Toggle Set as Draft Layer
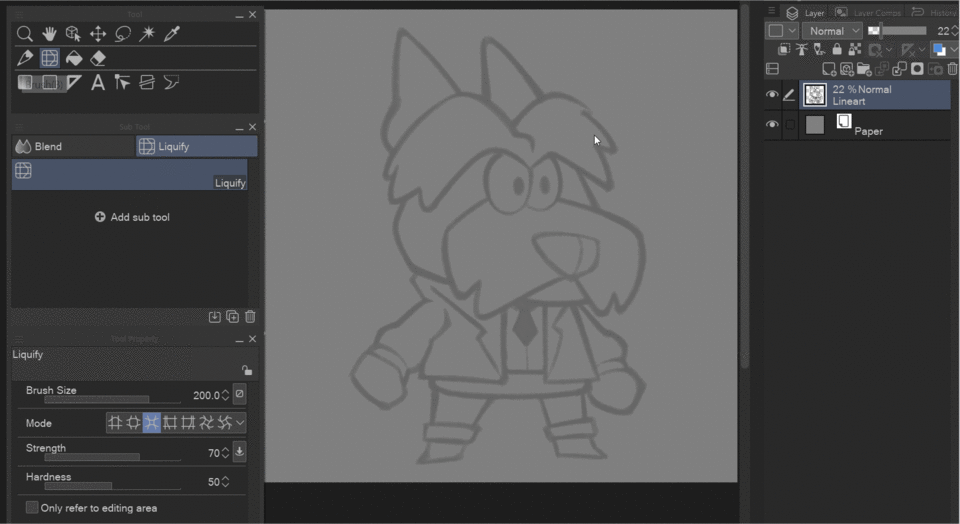Screen dimensions: 960x524 (819, 50)
